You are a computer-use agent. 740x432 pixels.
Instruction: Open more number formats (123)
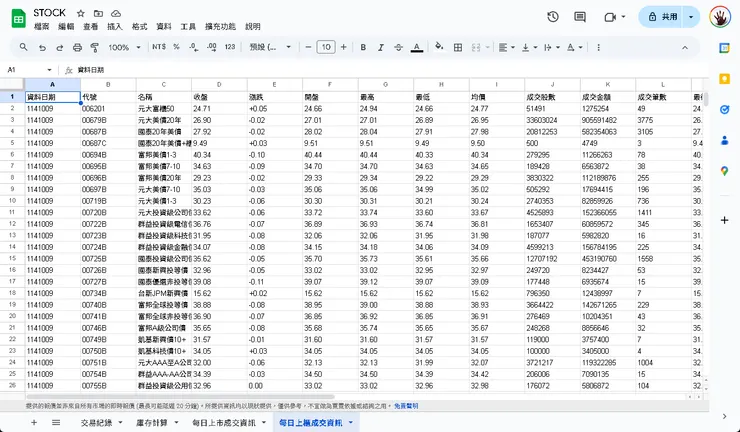230,47
